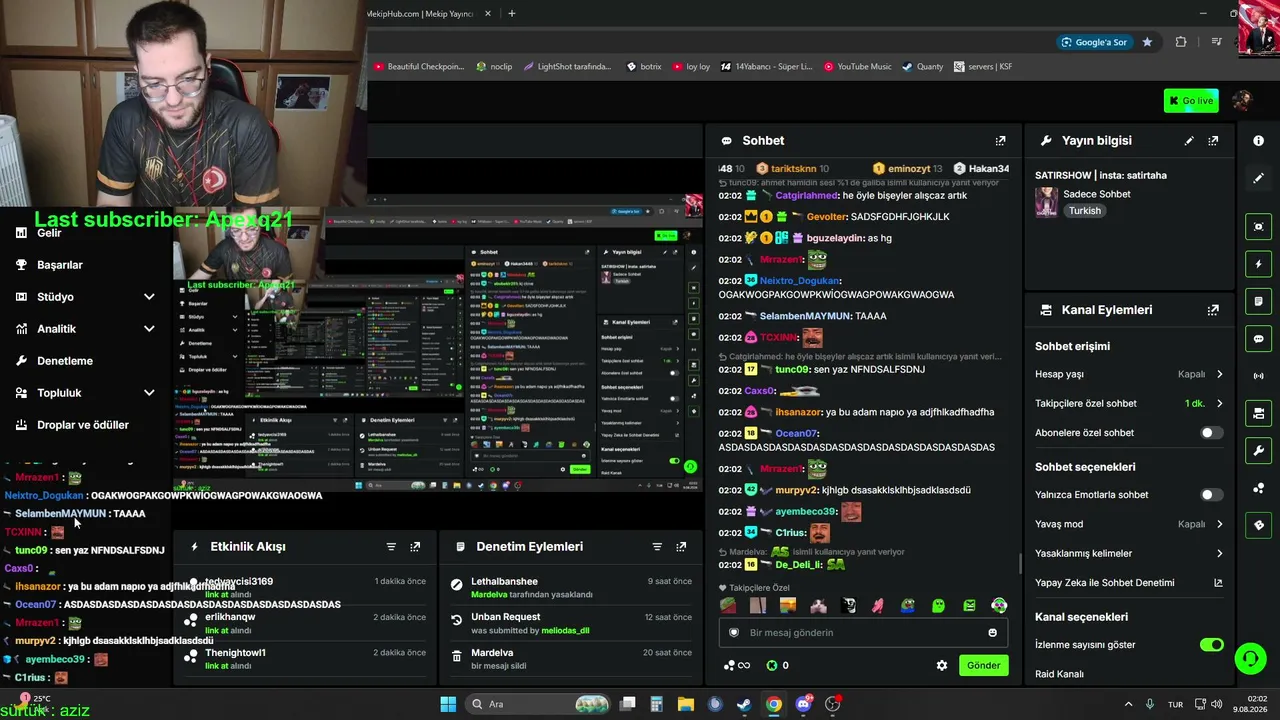Click the Google'a Sor button
Image resolution: width=1280 pixels, height=720 pixels.
pos(1094,42)
